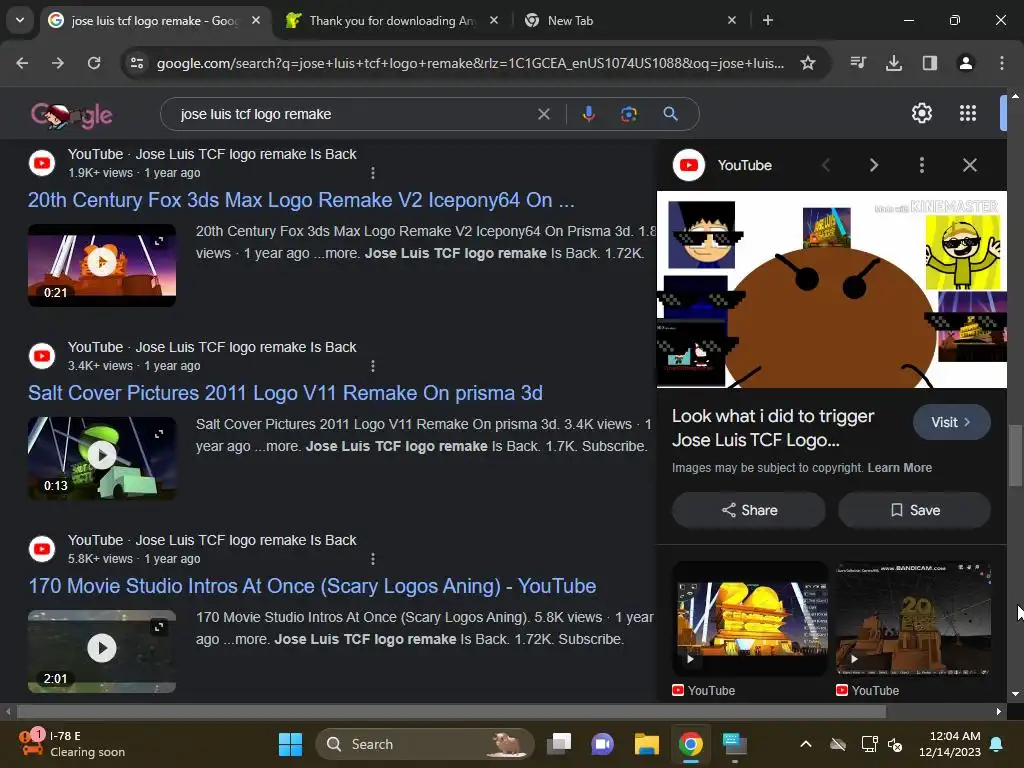1024x768 pixels.
Task: Open more options for 20th Century Fox result
Action: point(373,173)
